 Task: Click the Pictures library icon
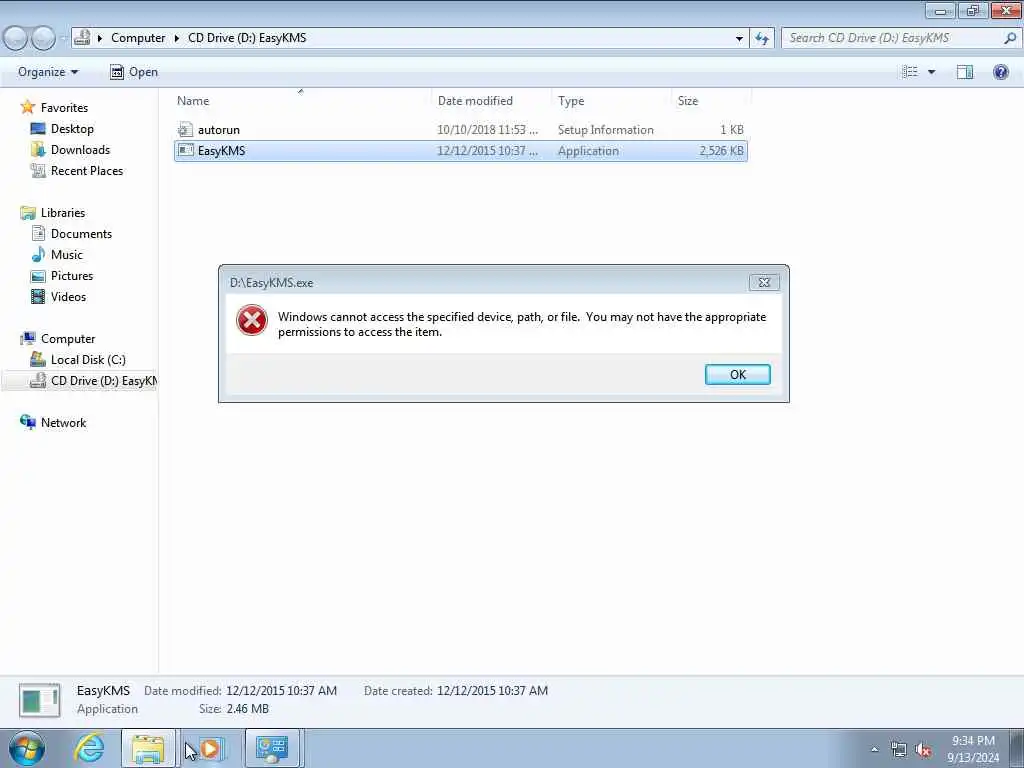click(x=38, y=276)
